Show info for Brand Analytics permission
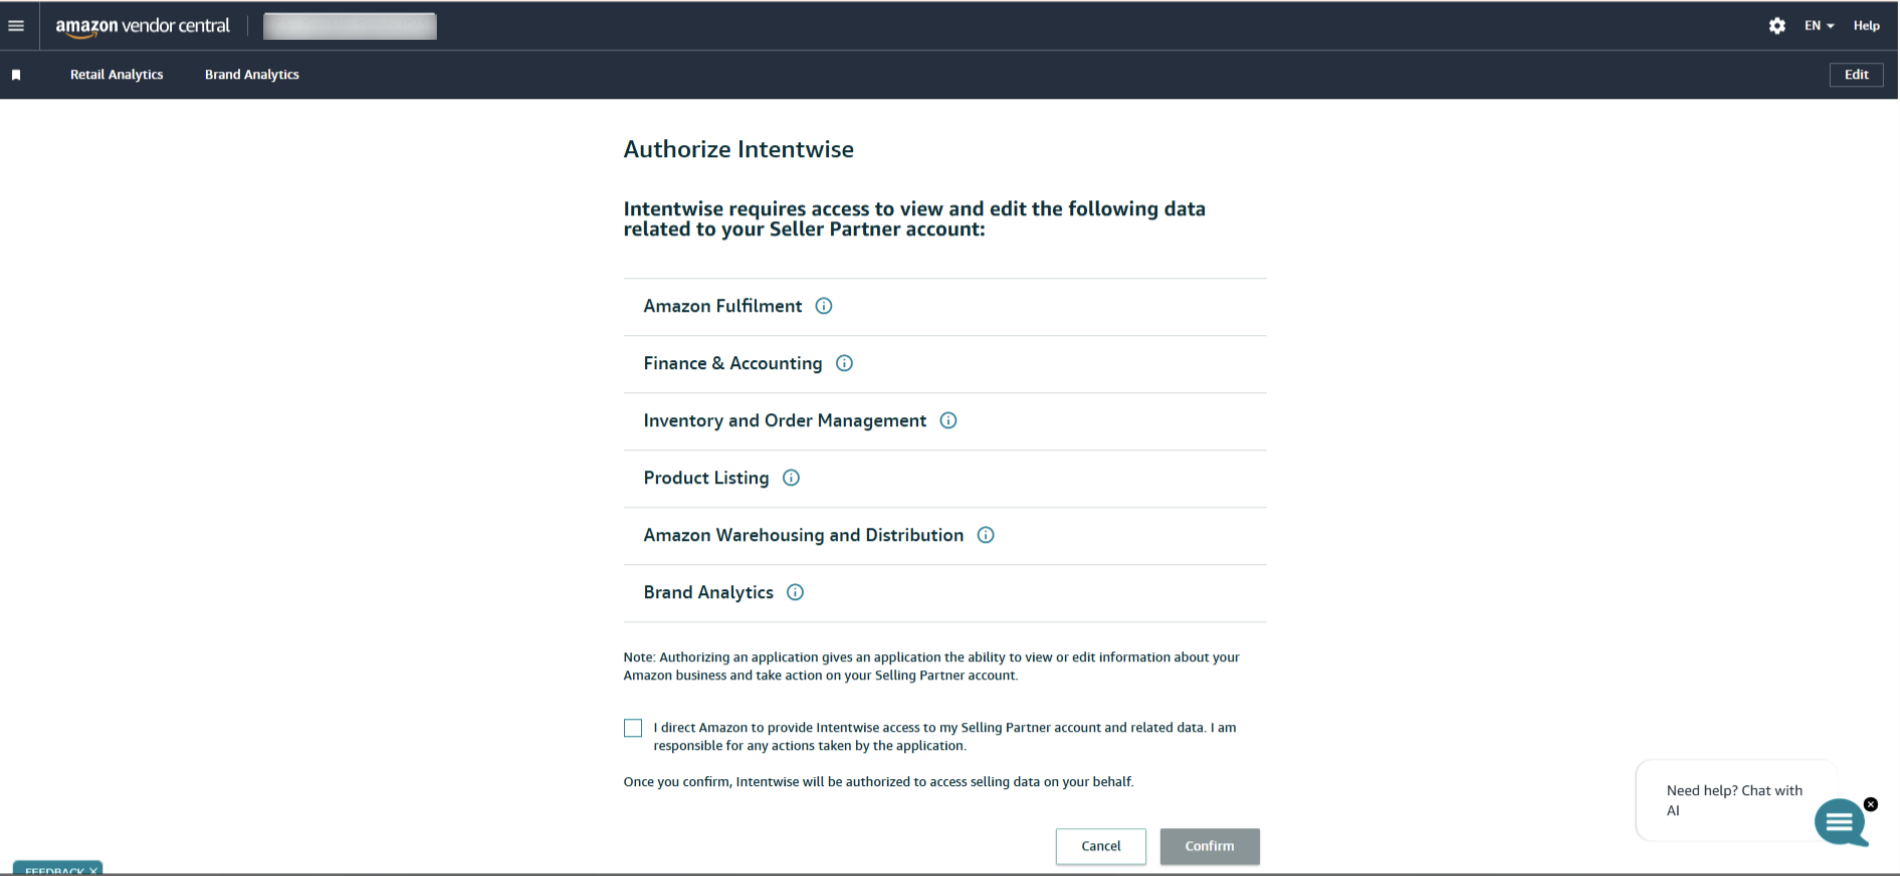 795,592
